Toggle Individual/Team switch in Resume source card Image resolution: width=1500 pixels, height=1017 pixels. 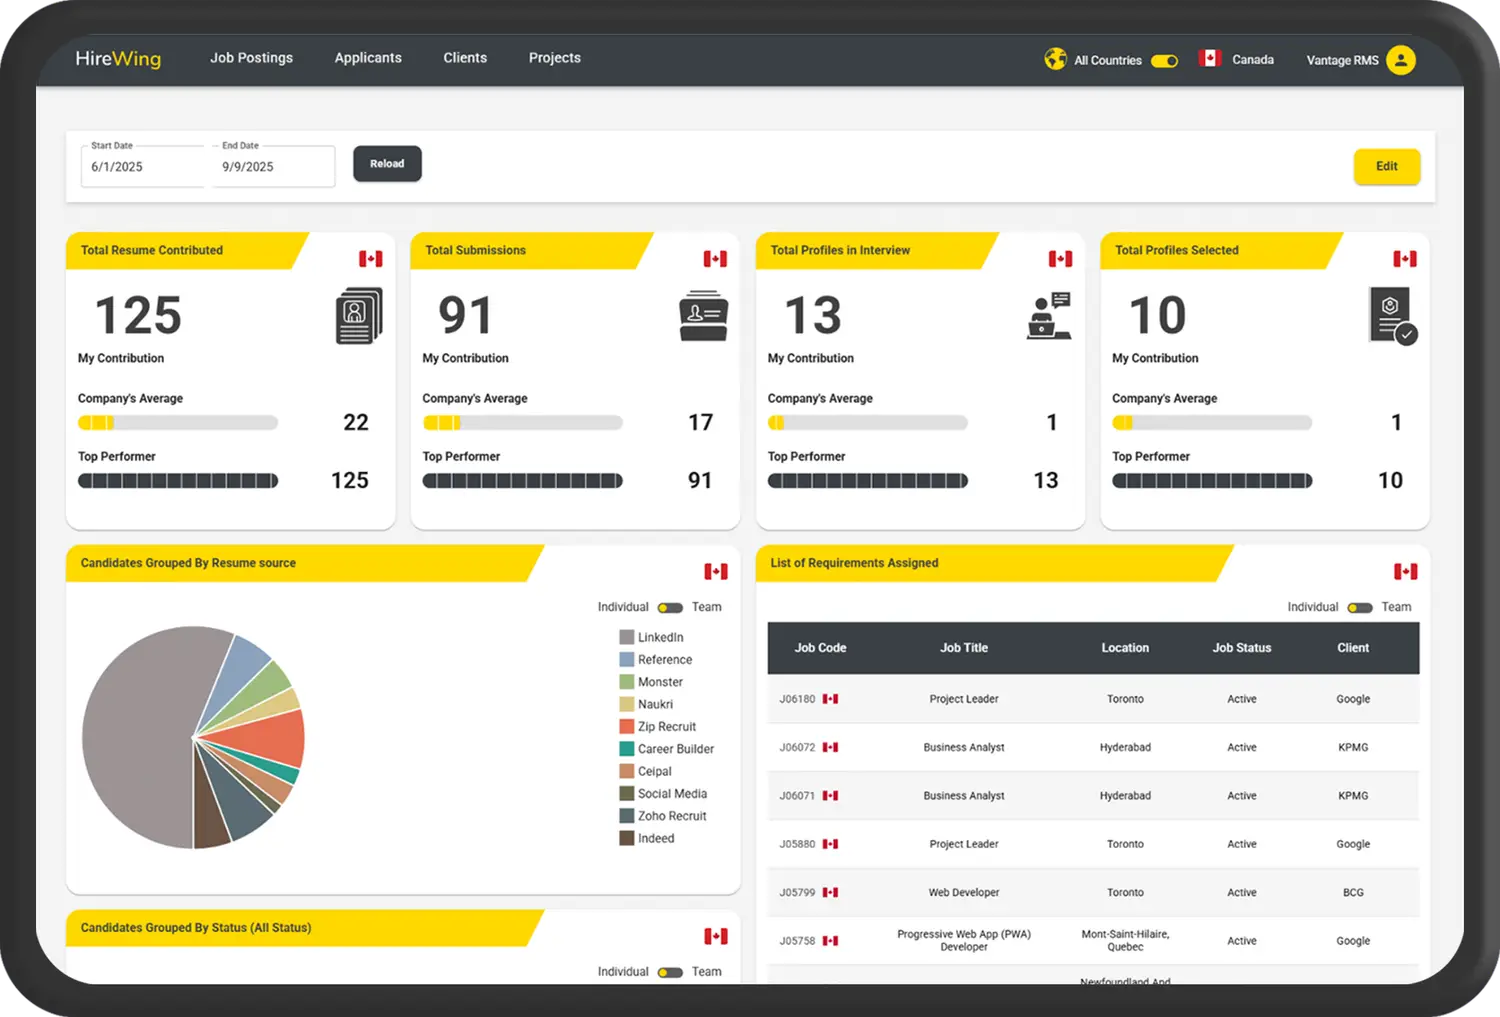click(x=670, y=608)
